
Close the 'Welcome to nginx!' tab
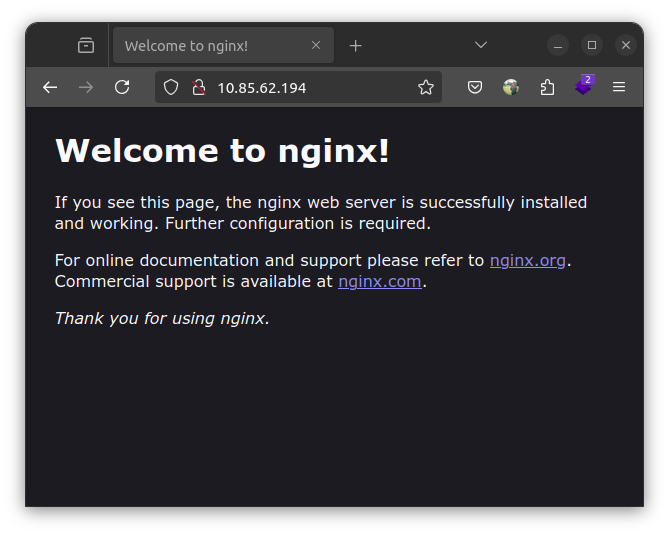(x=316, y=45)
